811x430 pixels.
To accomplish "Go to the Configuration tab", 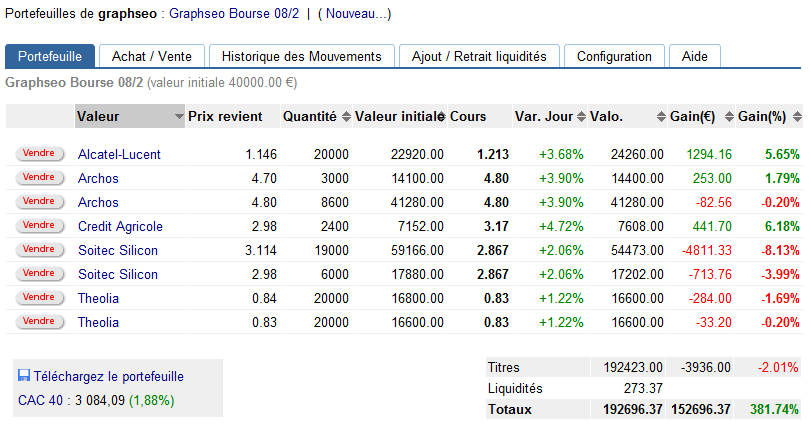I will [x=614, y=57].
